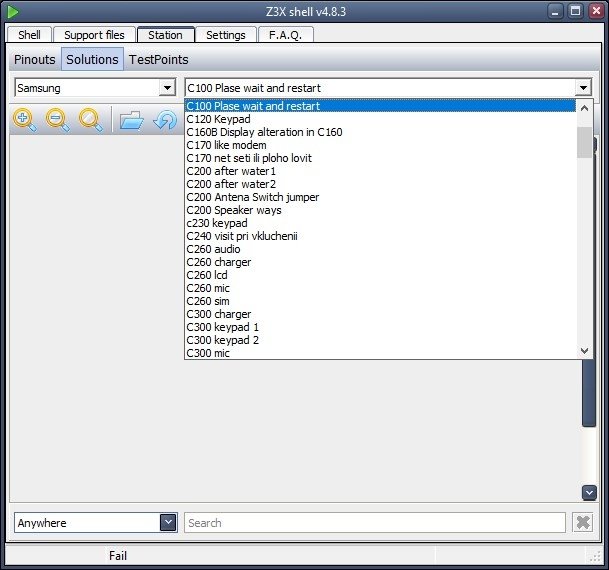
Task: Select the Solutions sub-tab
Action: (92, 59)
